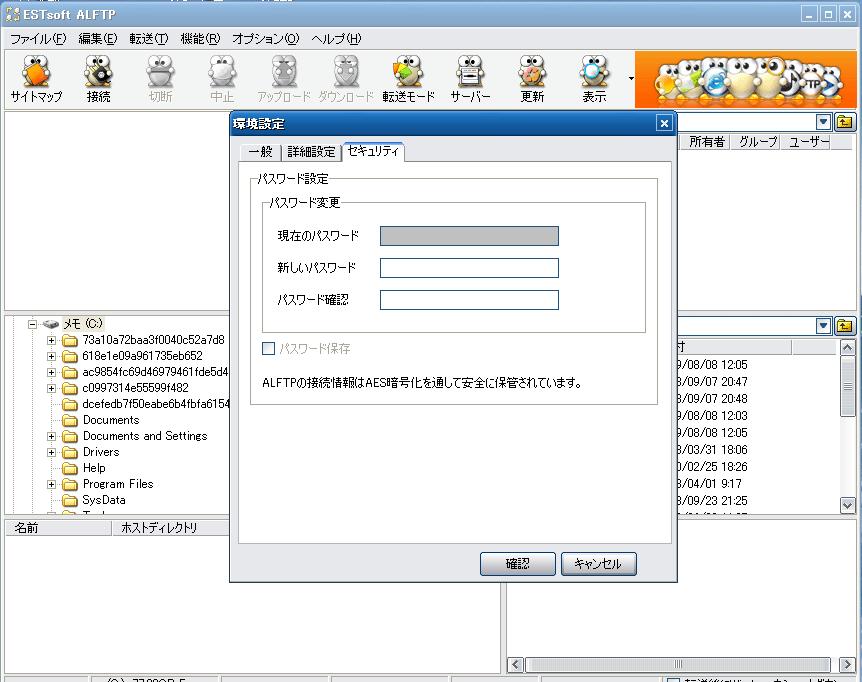Go up a folder in local pane

(x=844, y=326)
